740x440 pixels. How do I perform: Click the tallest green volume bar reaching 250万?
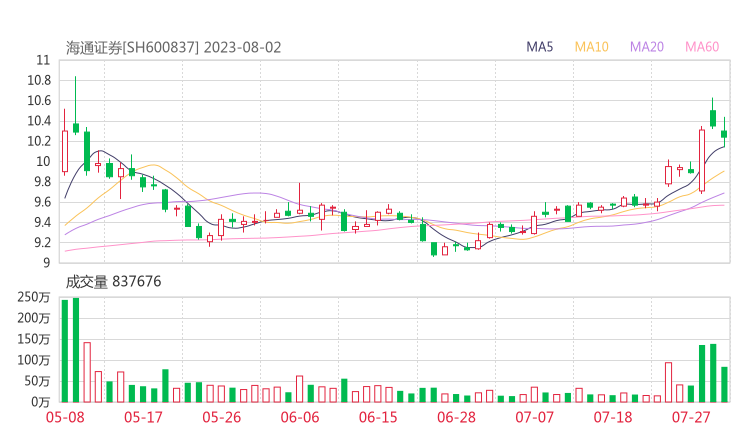[x=76, y=350]
